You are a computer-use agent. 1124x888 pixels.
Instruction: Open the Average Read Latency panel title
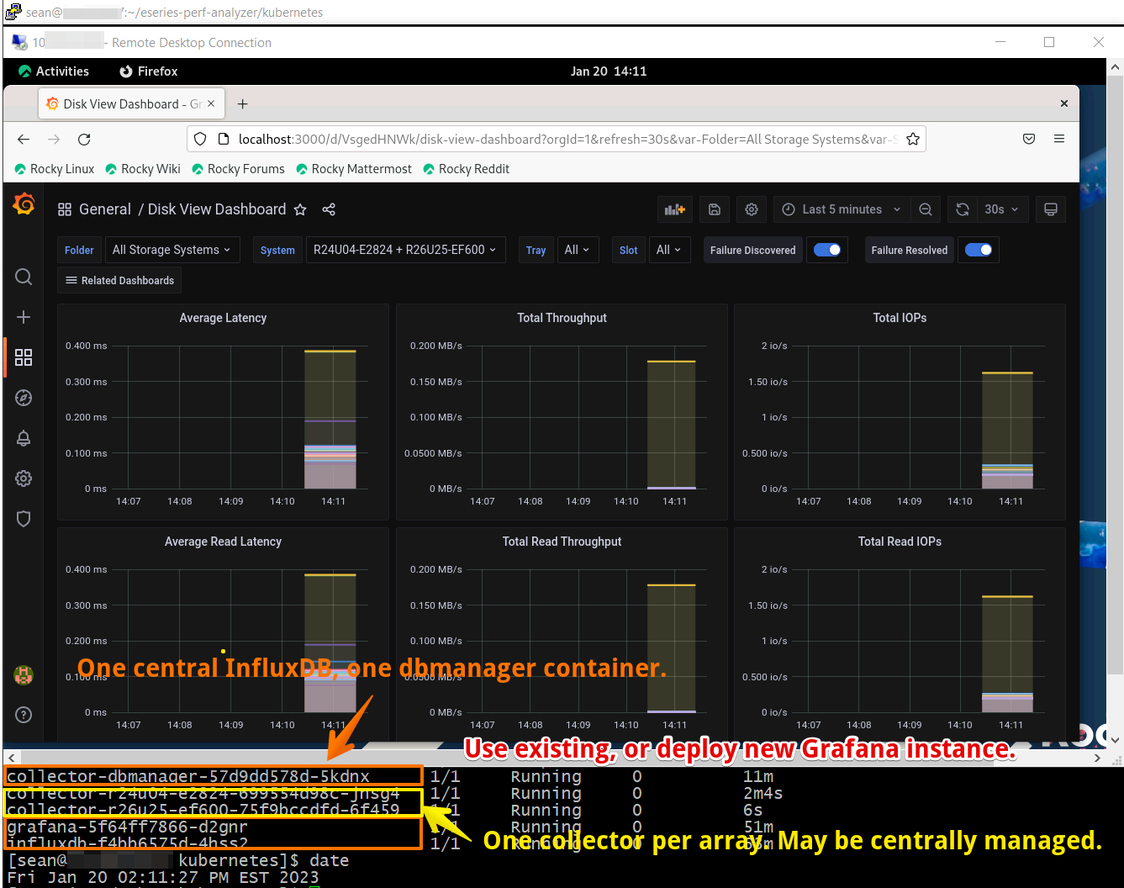click(223, 541)
